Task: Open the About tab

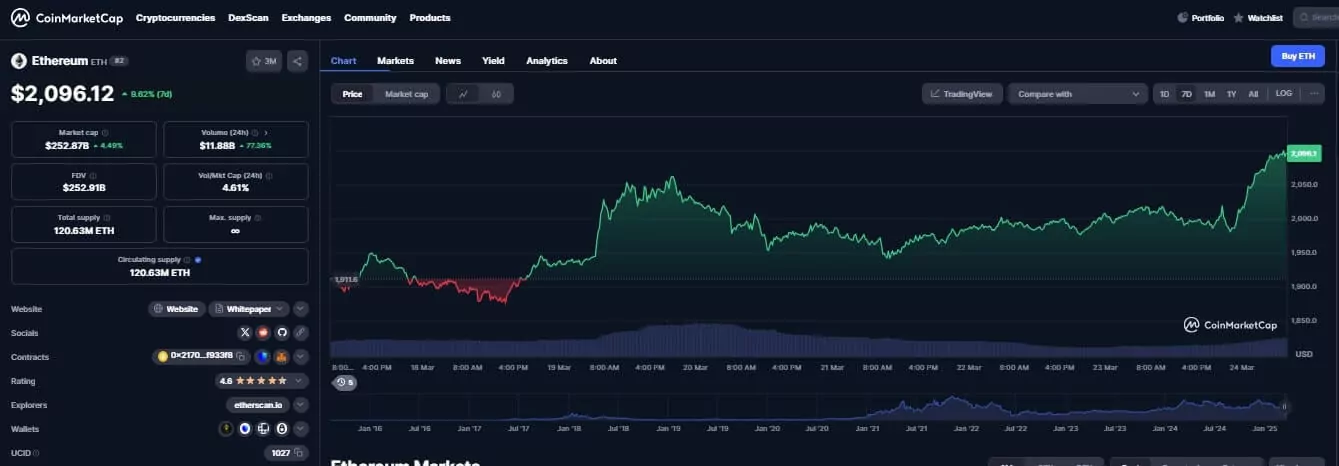Action: tap(603, 61)
